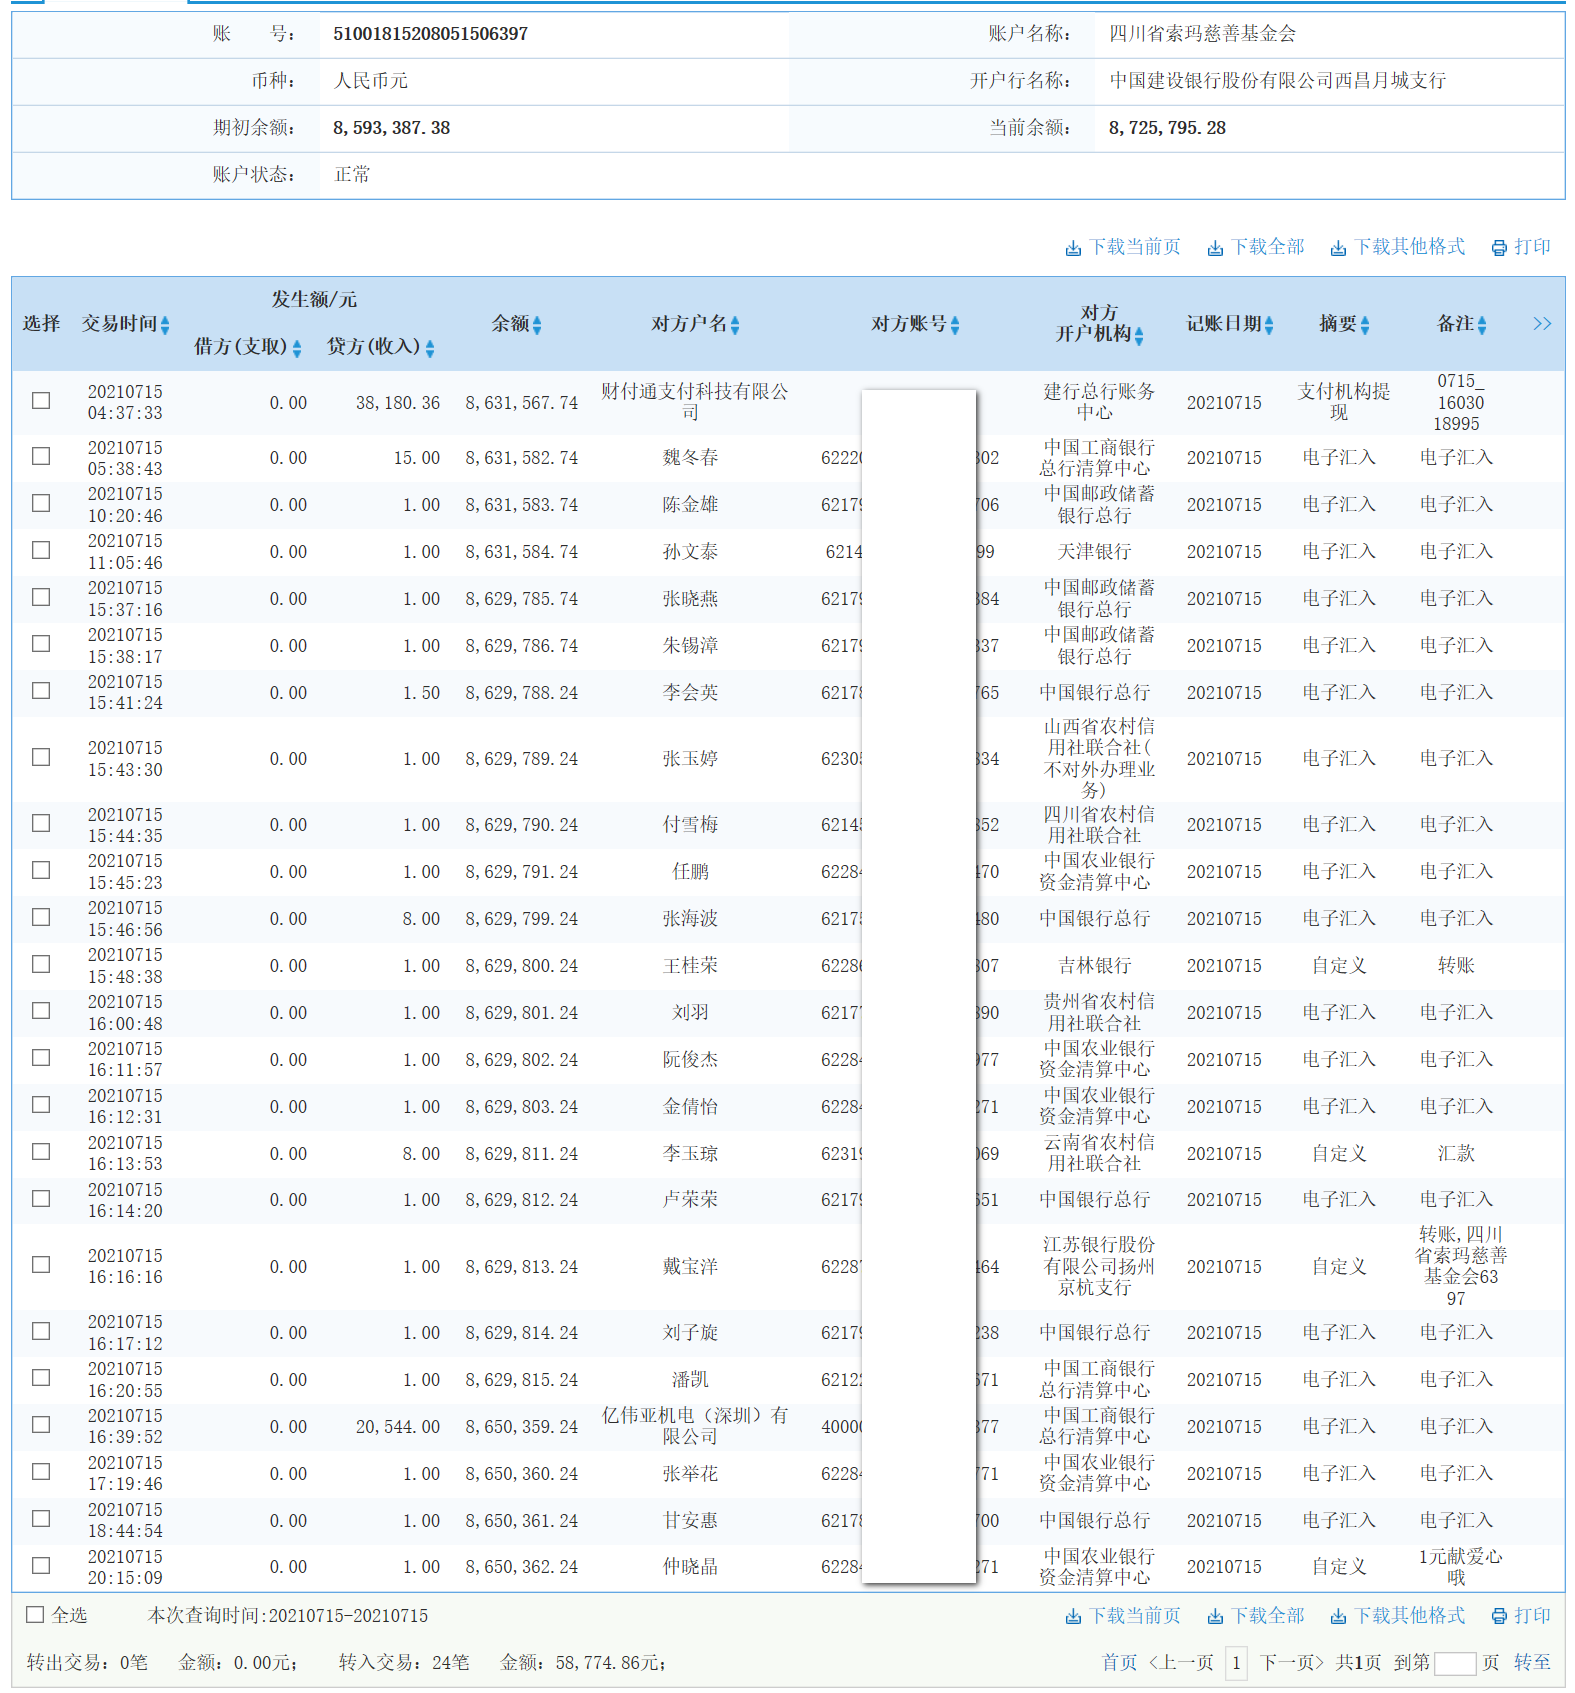This screenshot has width=1575, height=1693.
Task: Select the 魏冬春 transaction checkbox
Action: [41, 456]
